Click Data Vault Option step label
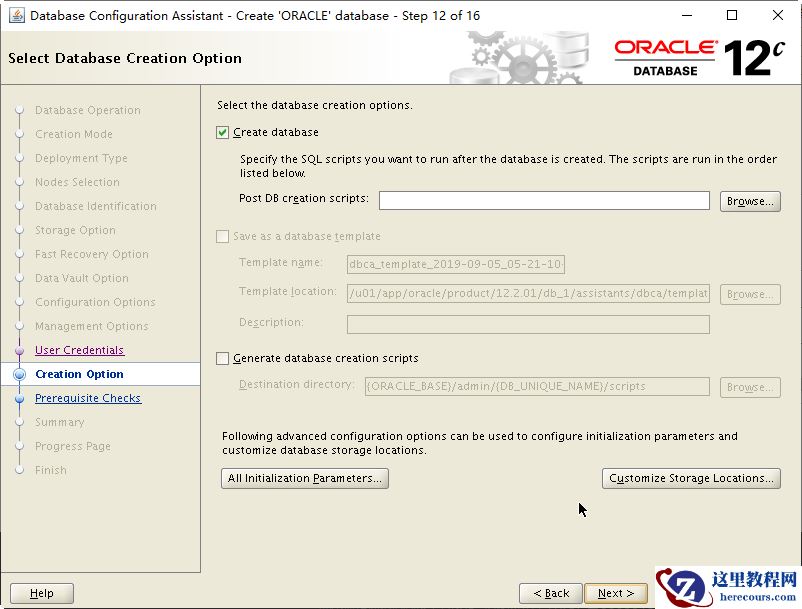The width and height of the screenshot is (802, 609). 81,279
